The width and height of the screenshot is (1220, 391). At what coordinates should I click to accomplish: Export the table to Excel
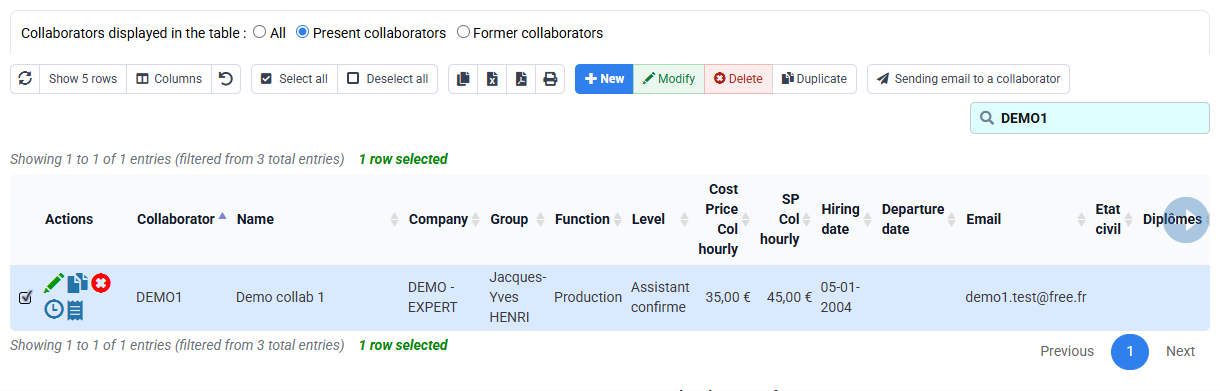pos(492,79)
